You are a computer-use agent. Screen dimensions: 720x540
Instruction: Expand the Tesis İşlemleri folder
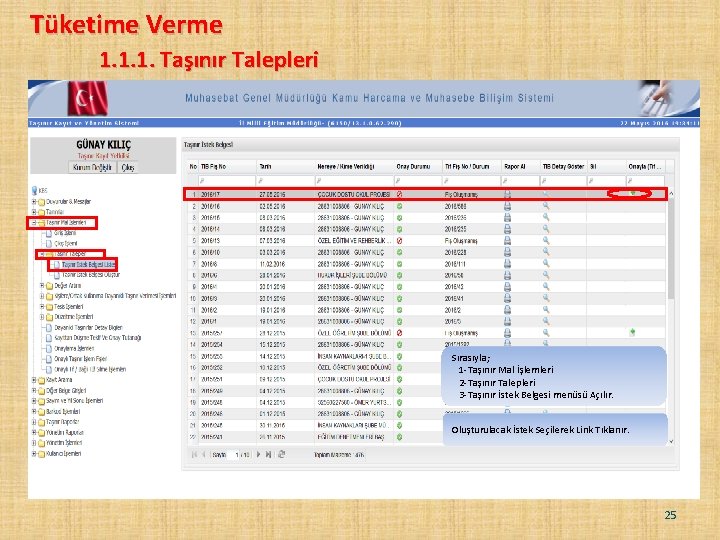[x=42, y=307]
